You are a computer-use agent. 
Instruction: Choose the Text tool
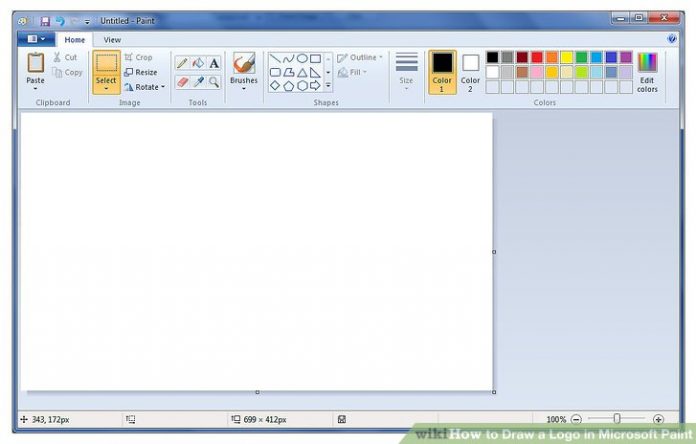point(214,63)
